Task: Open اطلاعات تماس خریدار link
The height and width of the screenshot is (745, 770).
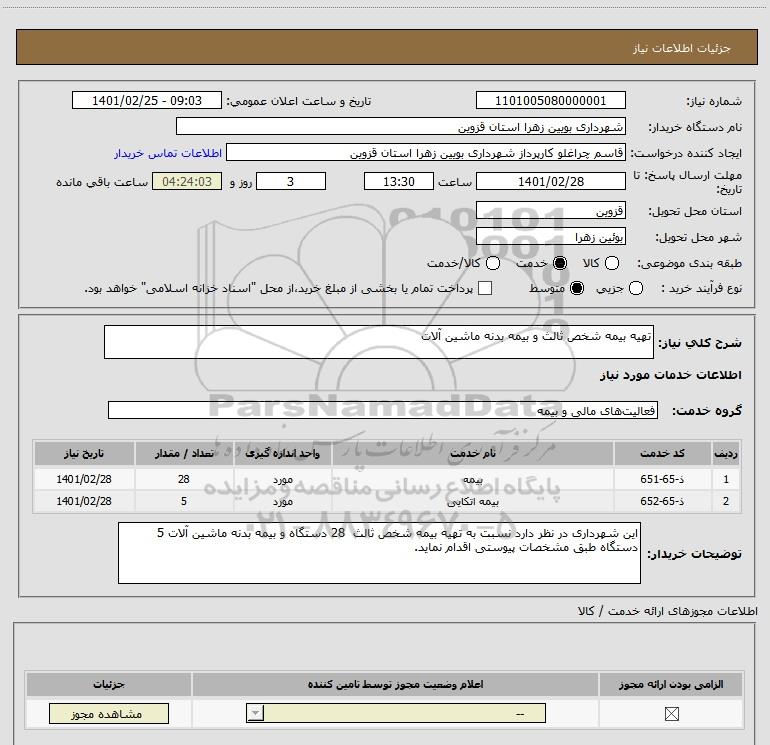Action: coord(168,153)
